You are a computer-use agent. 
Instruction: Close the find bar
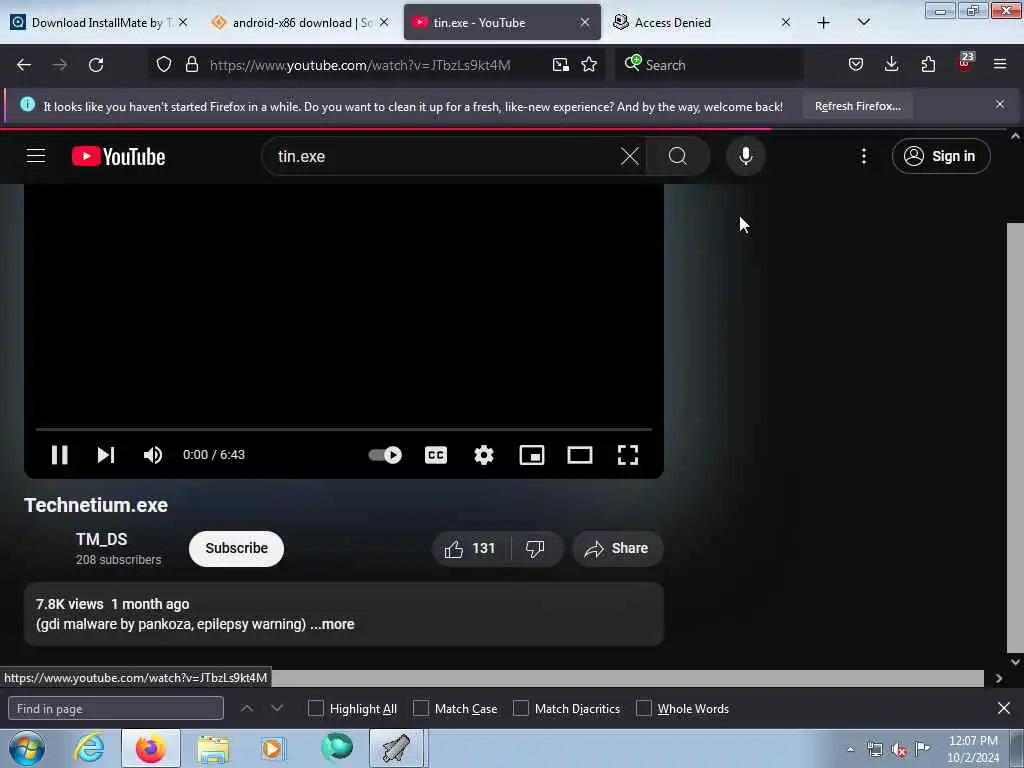(x=1004, y=708)
